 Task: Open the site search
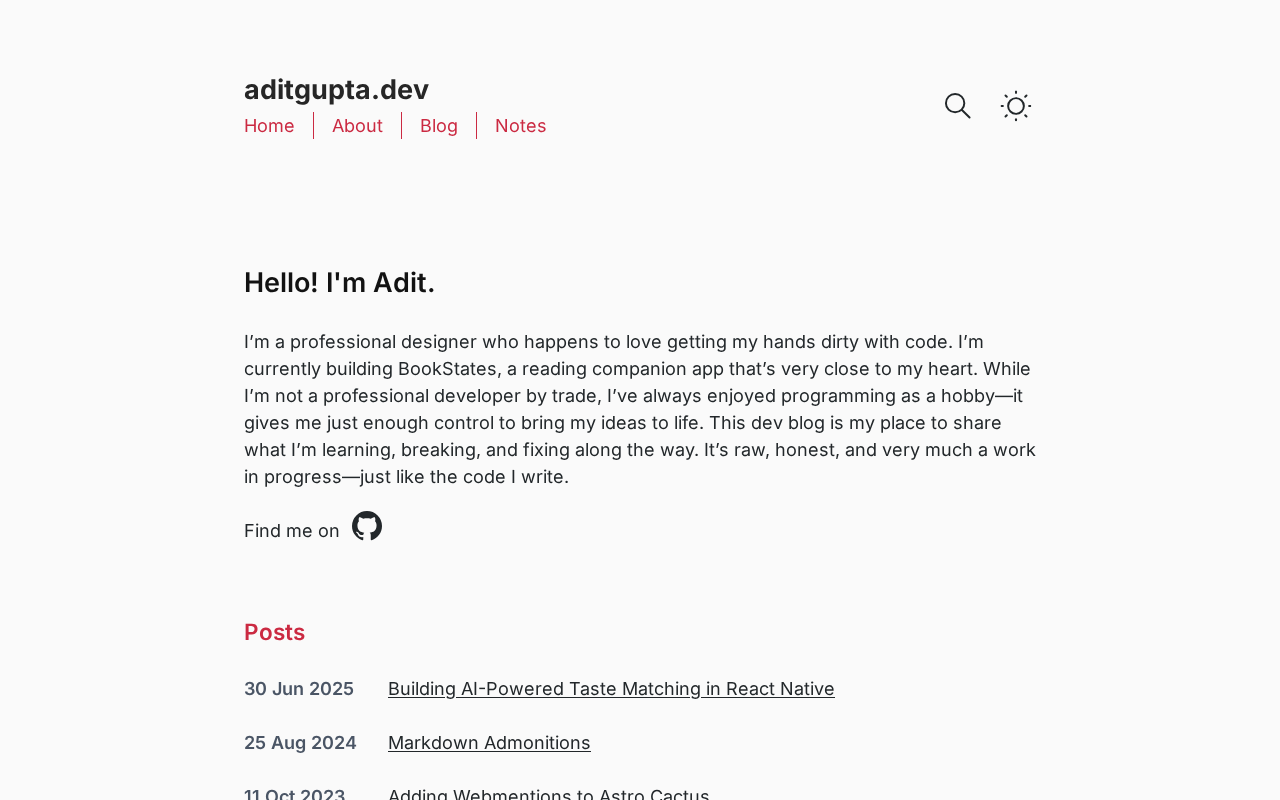pyautogui.click(x=957, y=106)
